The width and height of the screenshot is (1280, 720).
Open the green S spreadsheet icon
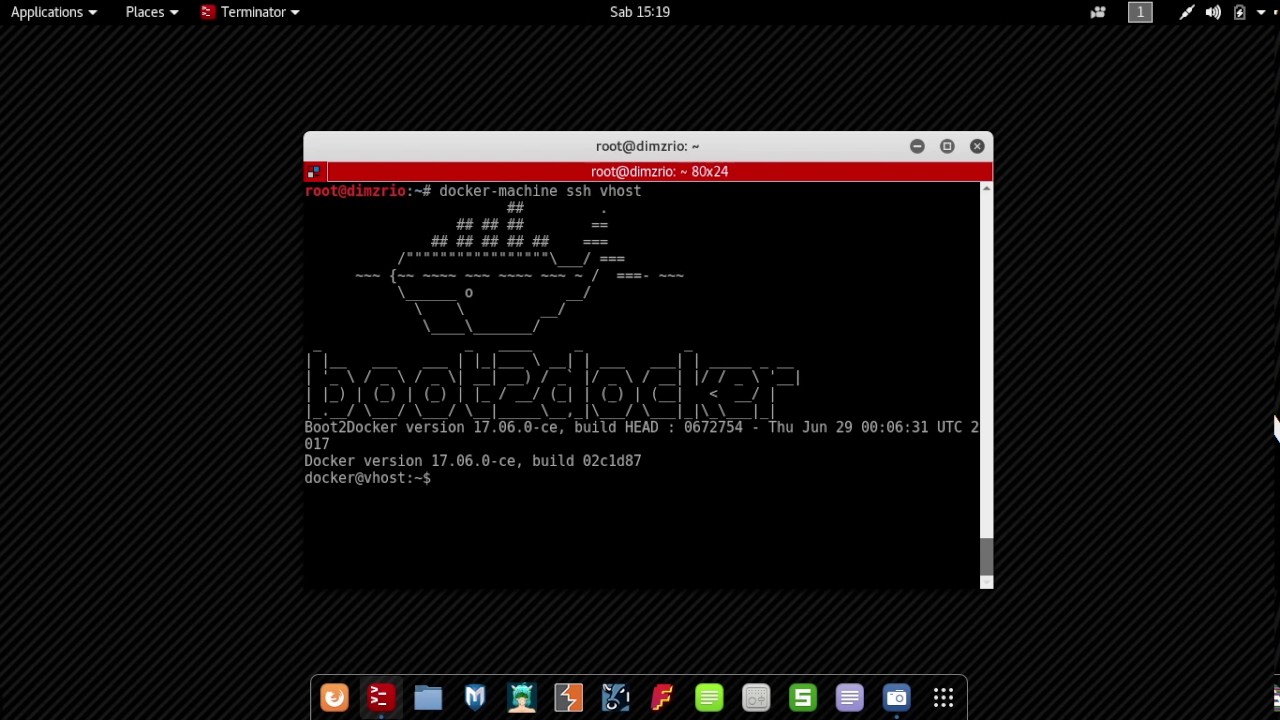[x=803, y=697]
